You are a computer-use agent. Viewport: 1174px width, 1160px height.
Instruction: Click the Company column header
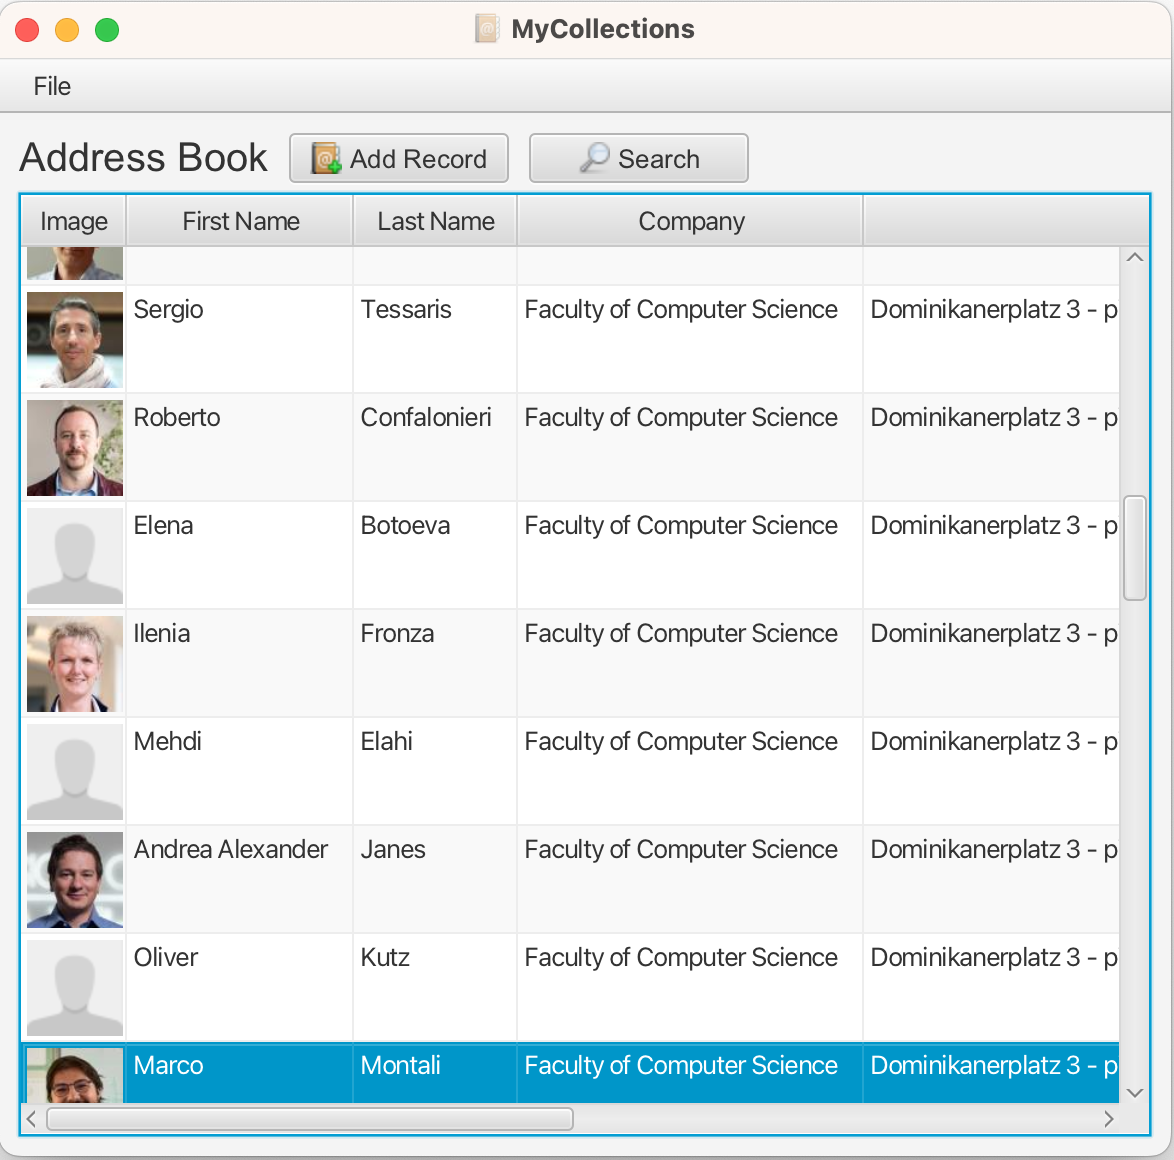(690, 222)
